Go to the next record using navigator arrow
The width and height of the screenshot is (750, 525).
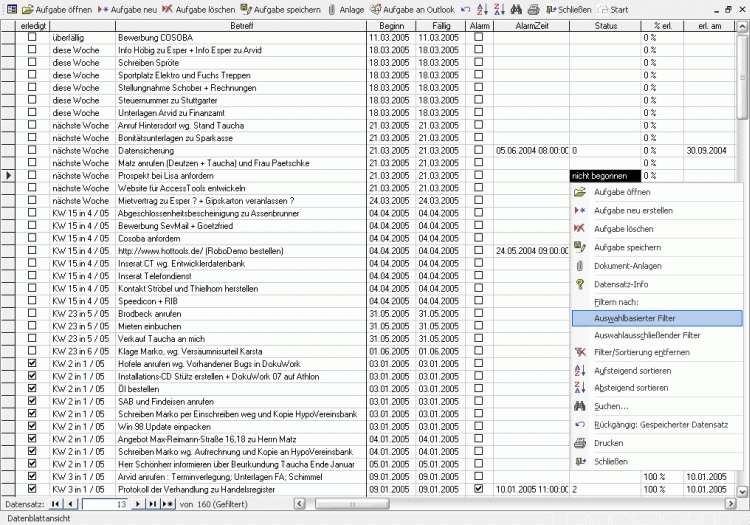pyautogui.click(x=140, y=504)
